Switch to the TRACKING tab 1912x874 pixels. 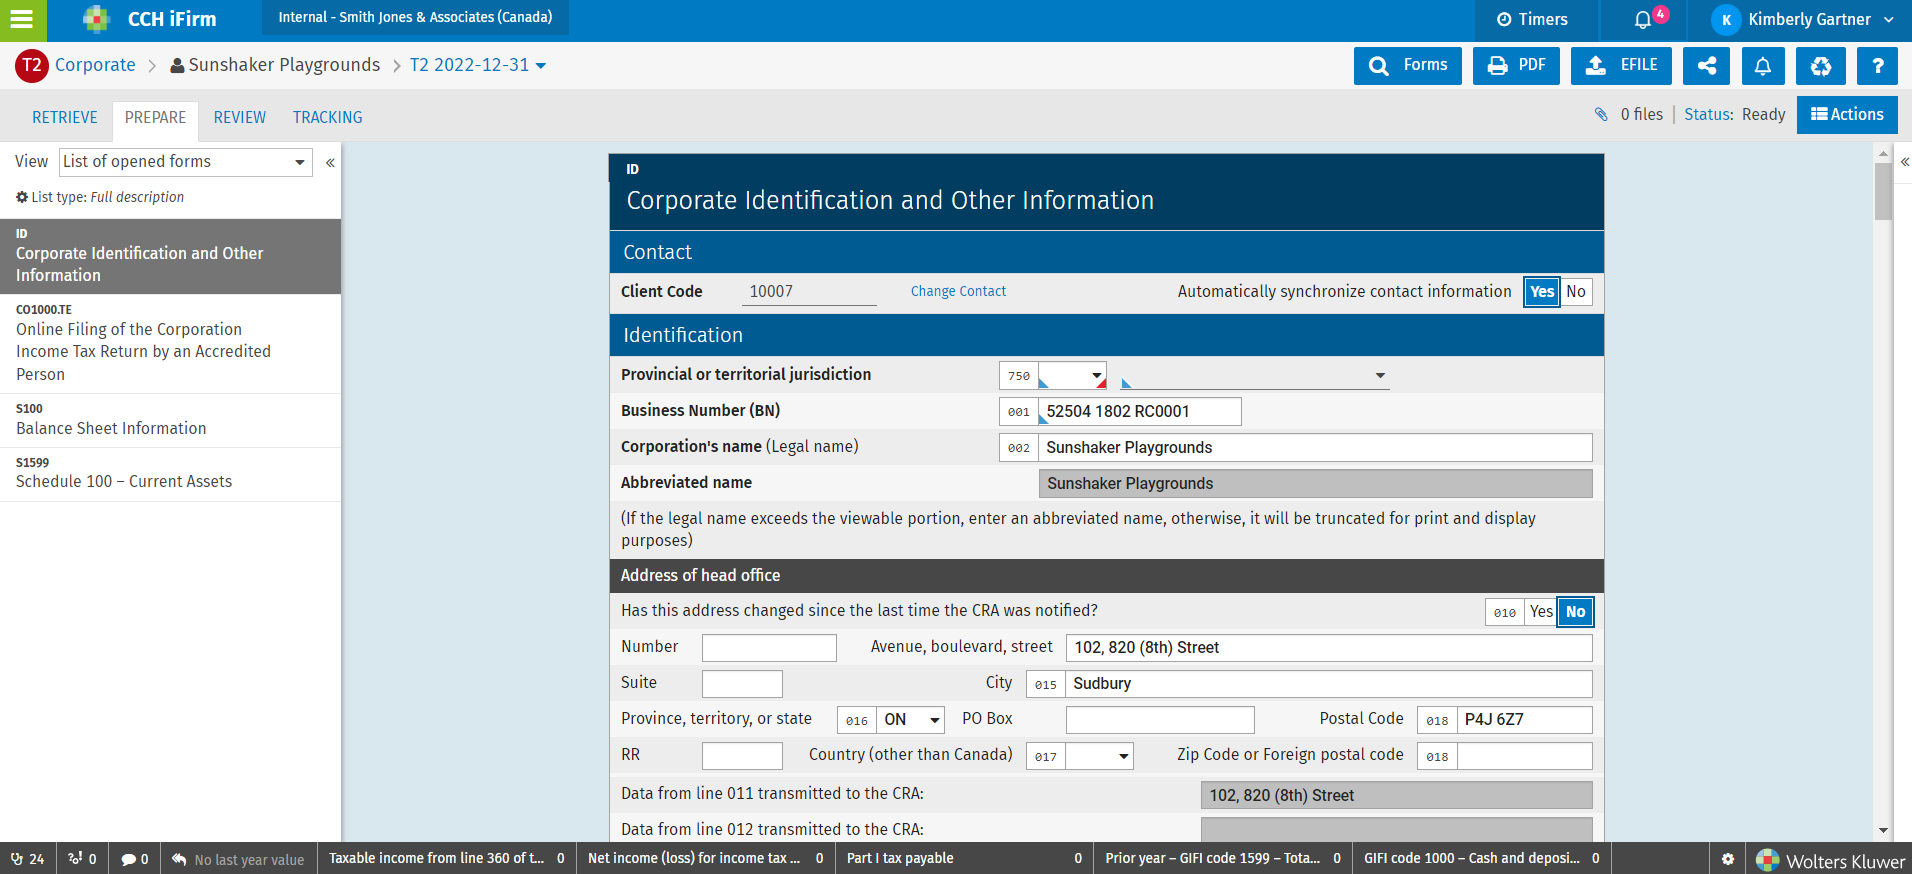tap(327, 118)
